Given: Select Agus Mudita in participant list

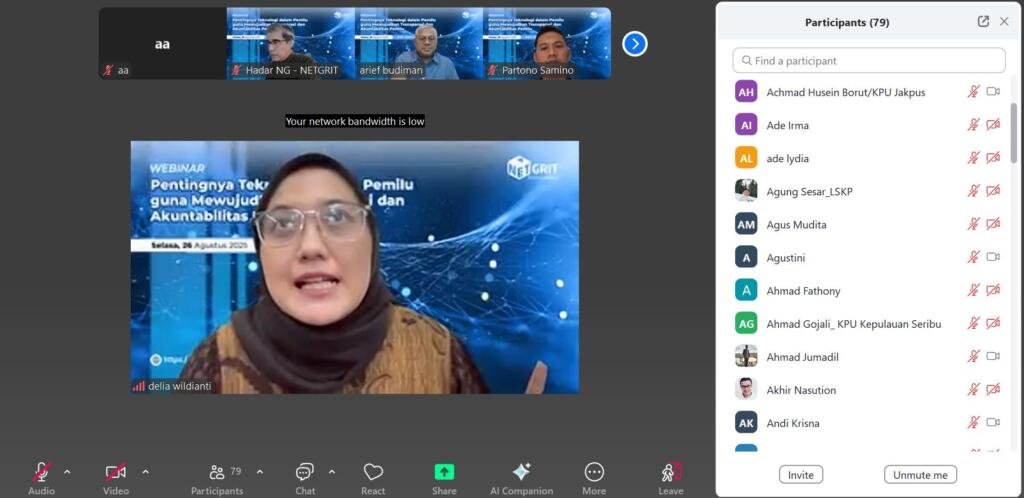Looking at the screenshot, I should click(796, 225).
